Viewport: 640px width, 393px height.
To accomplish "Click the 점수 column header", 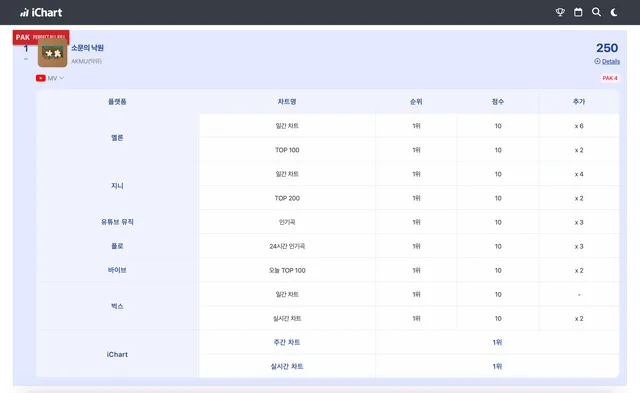I will [498, 102].
